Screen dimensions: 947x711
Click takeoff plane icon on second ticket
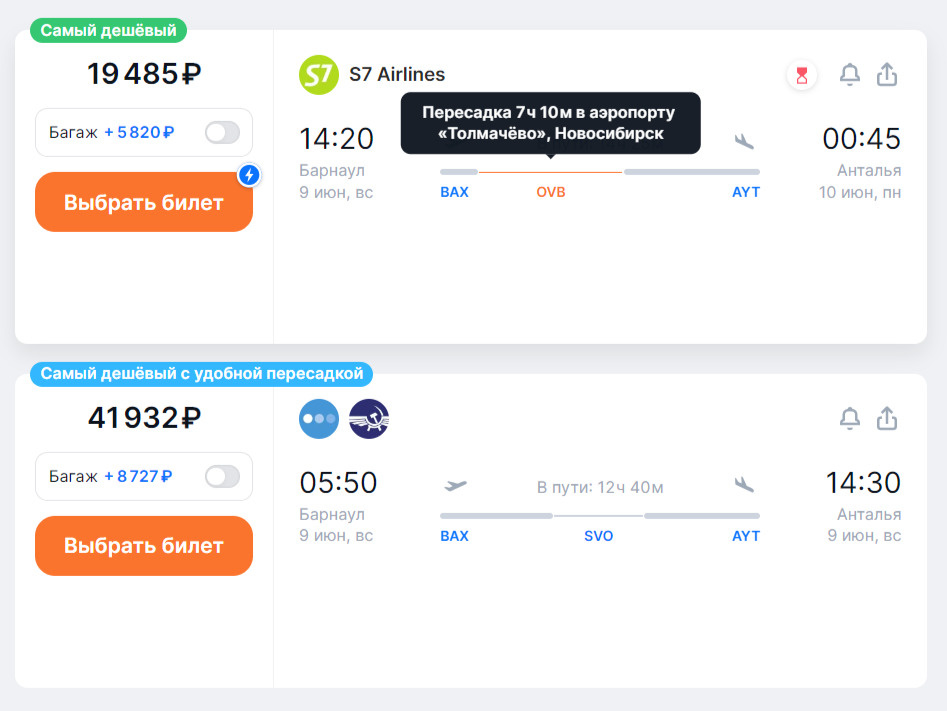pyautogui.click(x=455, y=485)
